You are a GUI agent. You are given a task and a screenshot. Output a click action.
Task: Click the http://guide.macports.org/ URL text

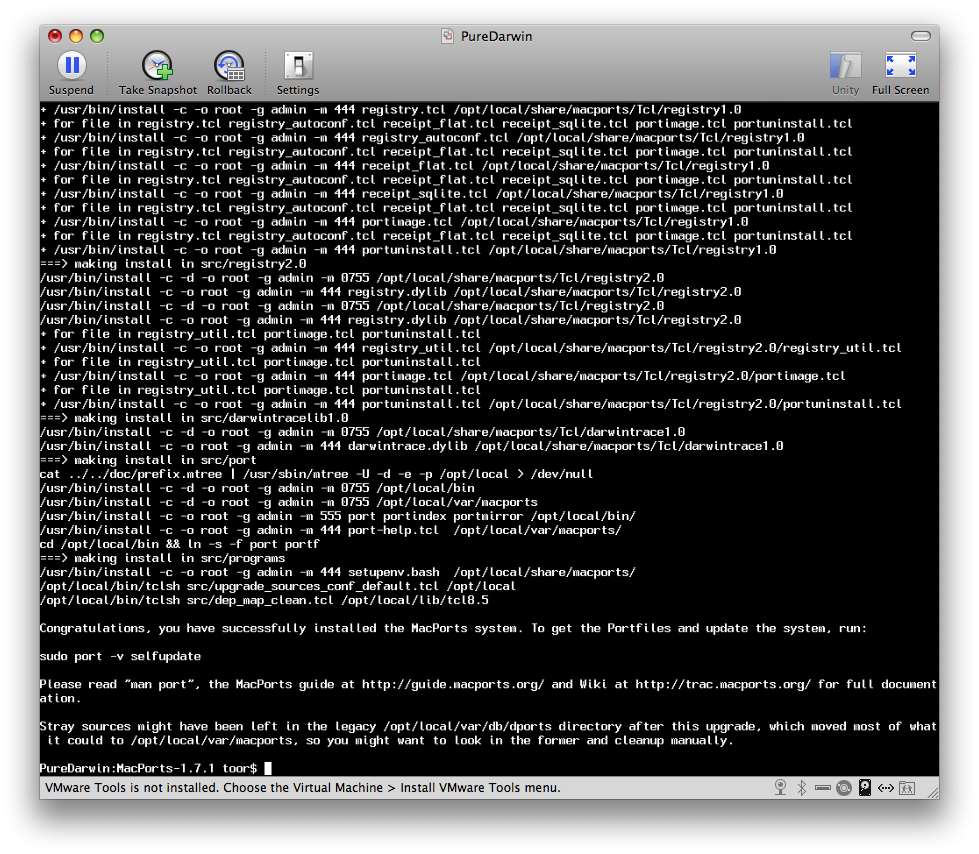[453, 684]
